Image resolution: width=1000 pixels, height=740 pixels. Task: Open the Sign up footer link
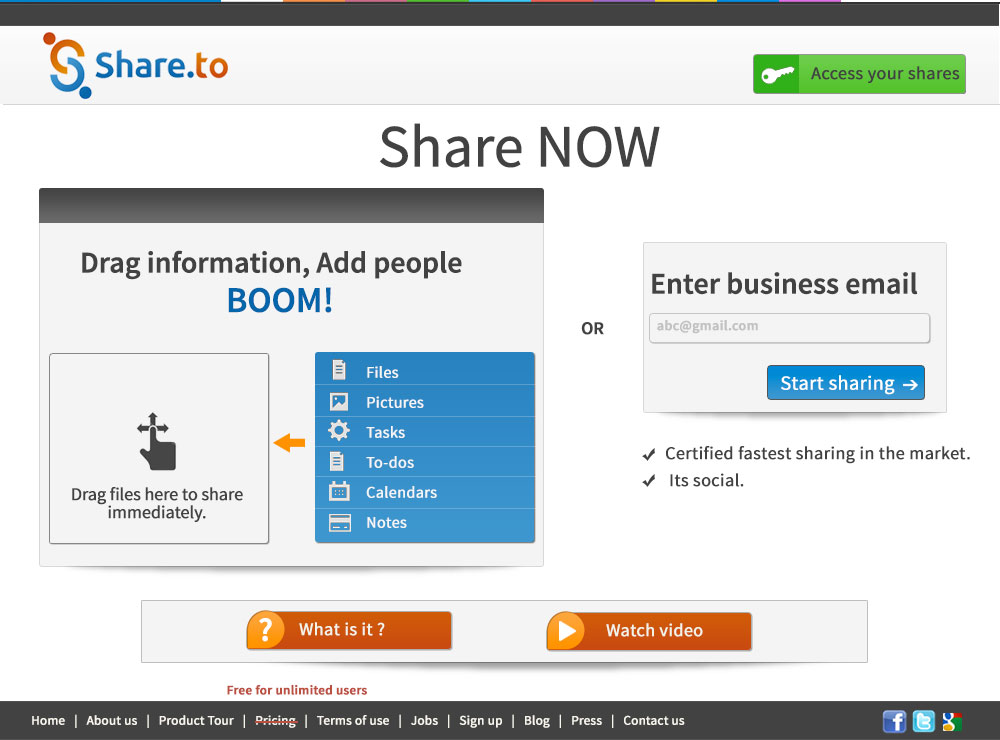pos(480,721)
